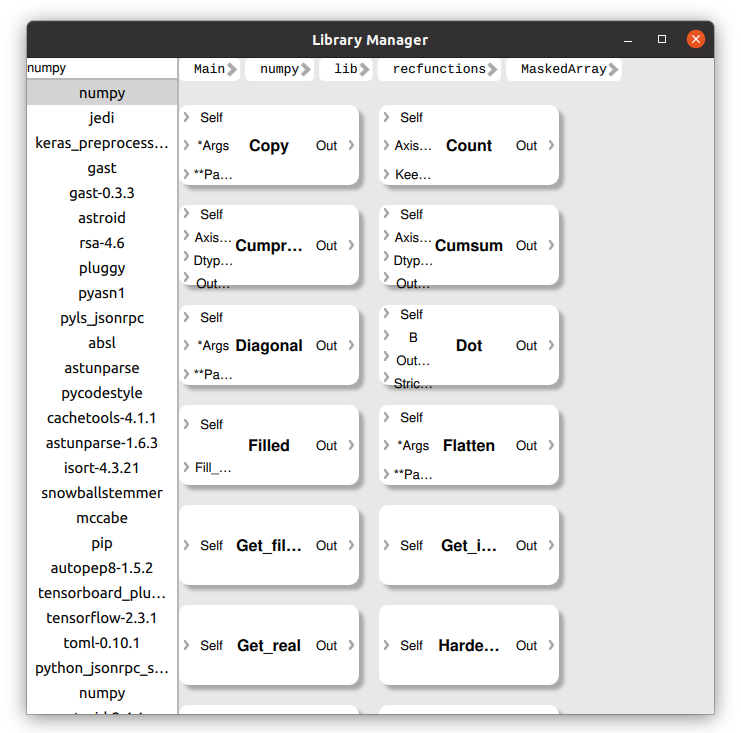Click the Filled Fill_... input arrow
Screen dimensions: 741x733
187,467
